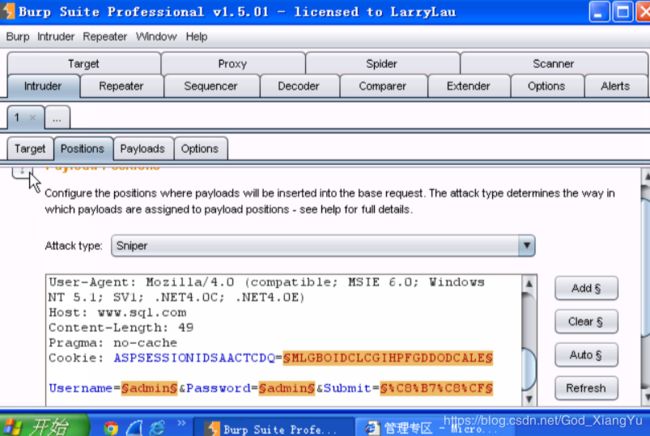Screen dimensions: 650x436
Task: Click the Burp Suite title bar icon
Action: [7, 12]
